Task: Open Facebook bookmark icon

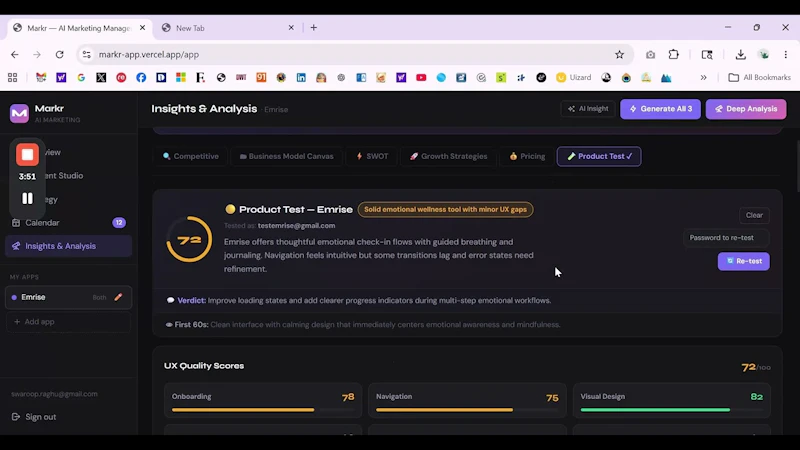Action: click(x=141, y=78)
